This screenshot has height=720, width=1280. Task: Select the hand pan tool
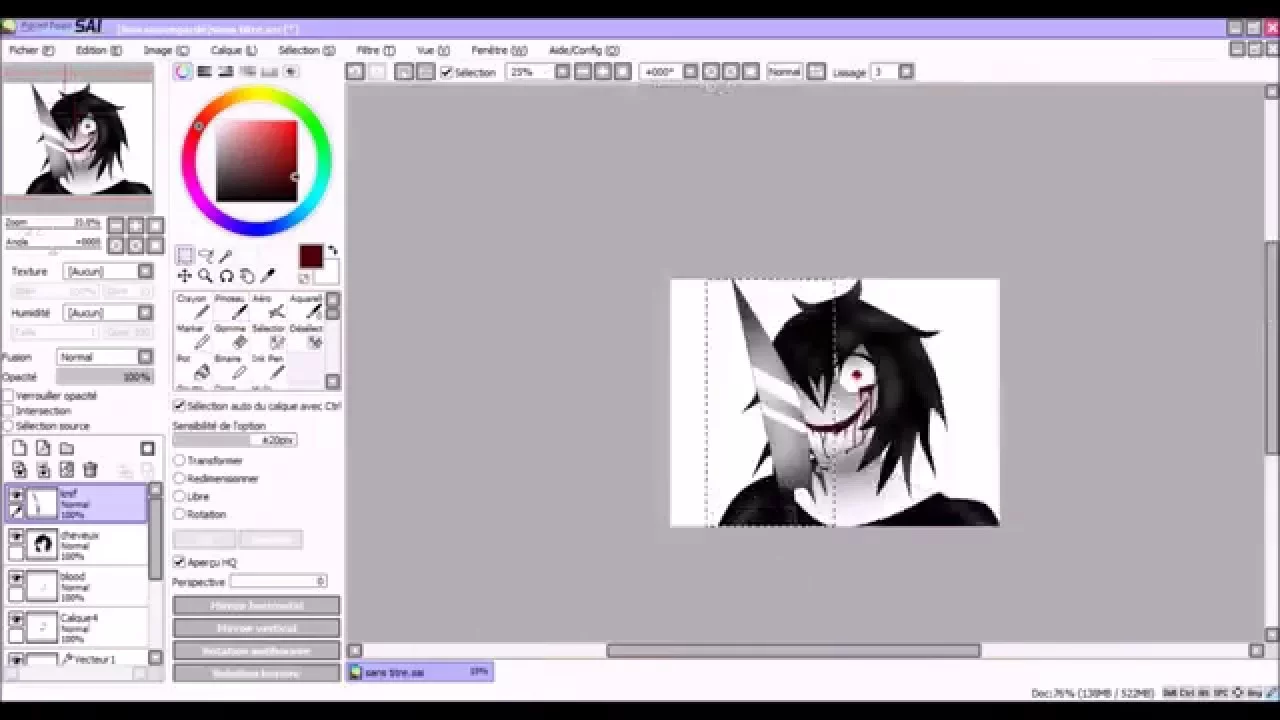(x=247, y=276)
